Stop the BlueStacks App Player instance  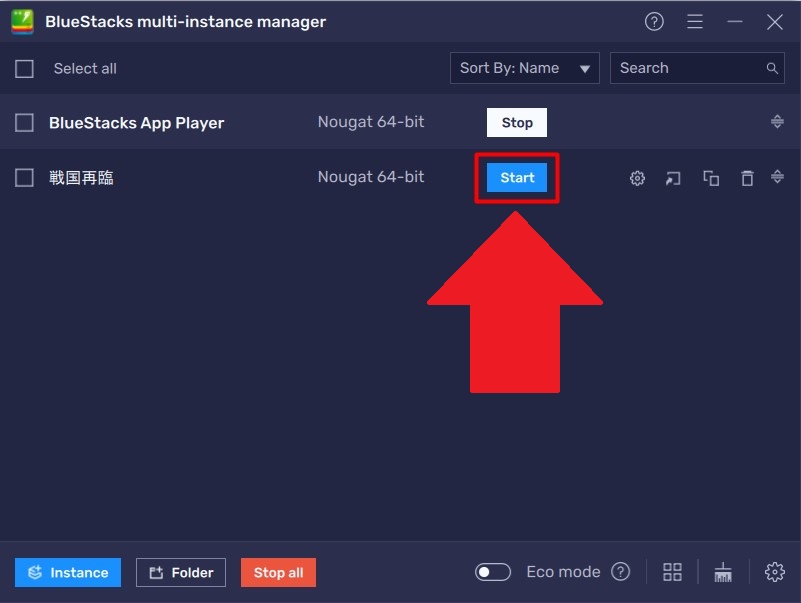click(516, 123)
